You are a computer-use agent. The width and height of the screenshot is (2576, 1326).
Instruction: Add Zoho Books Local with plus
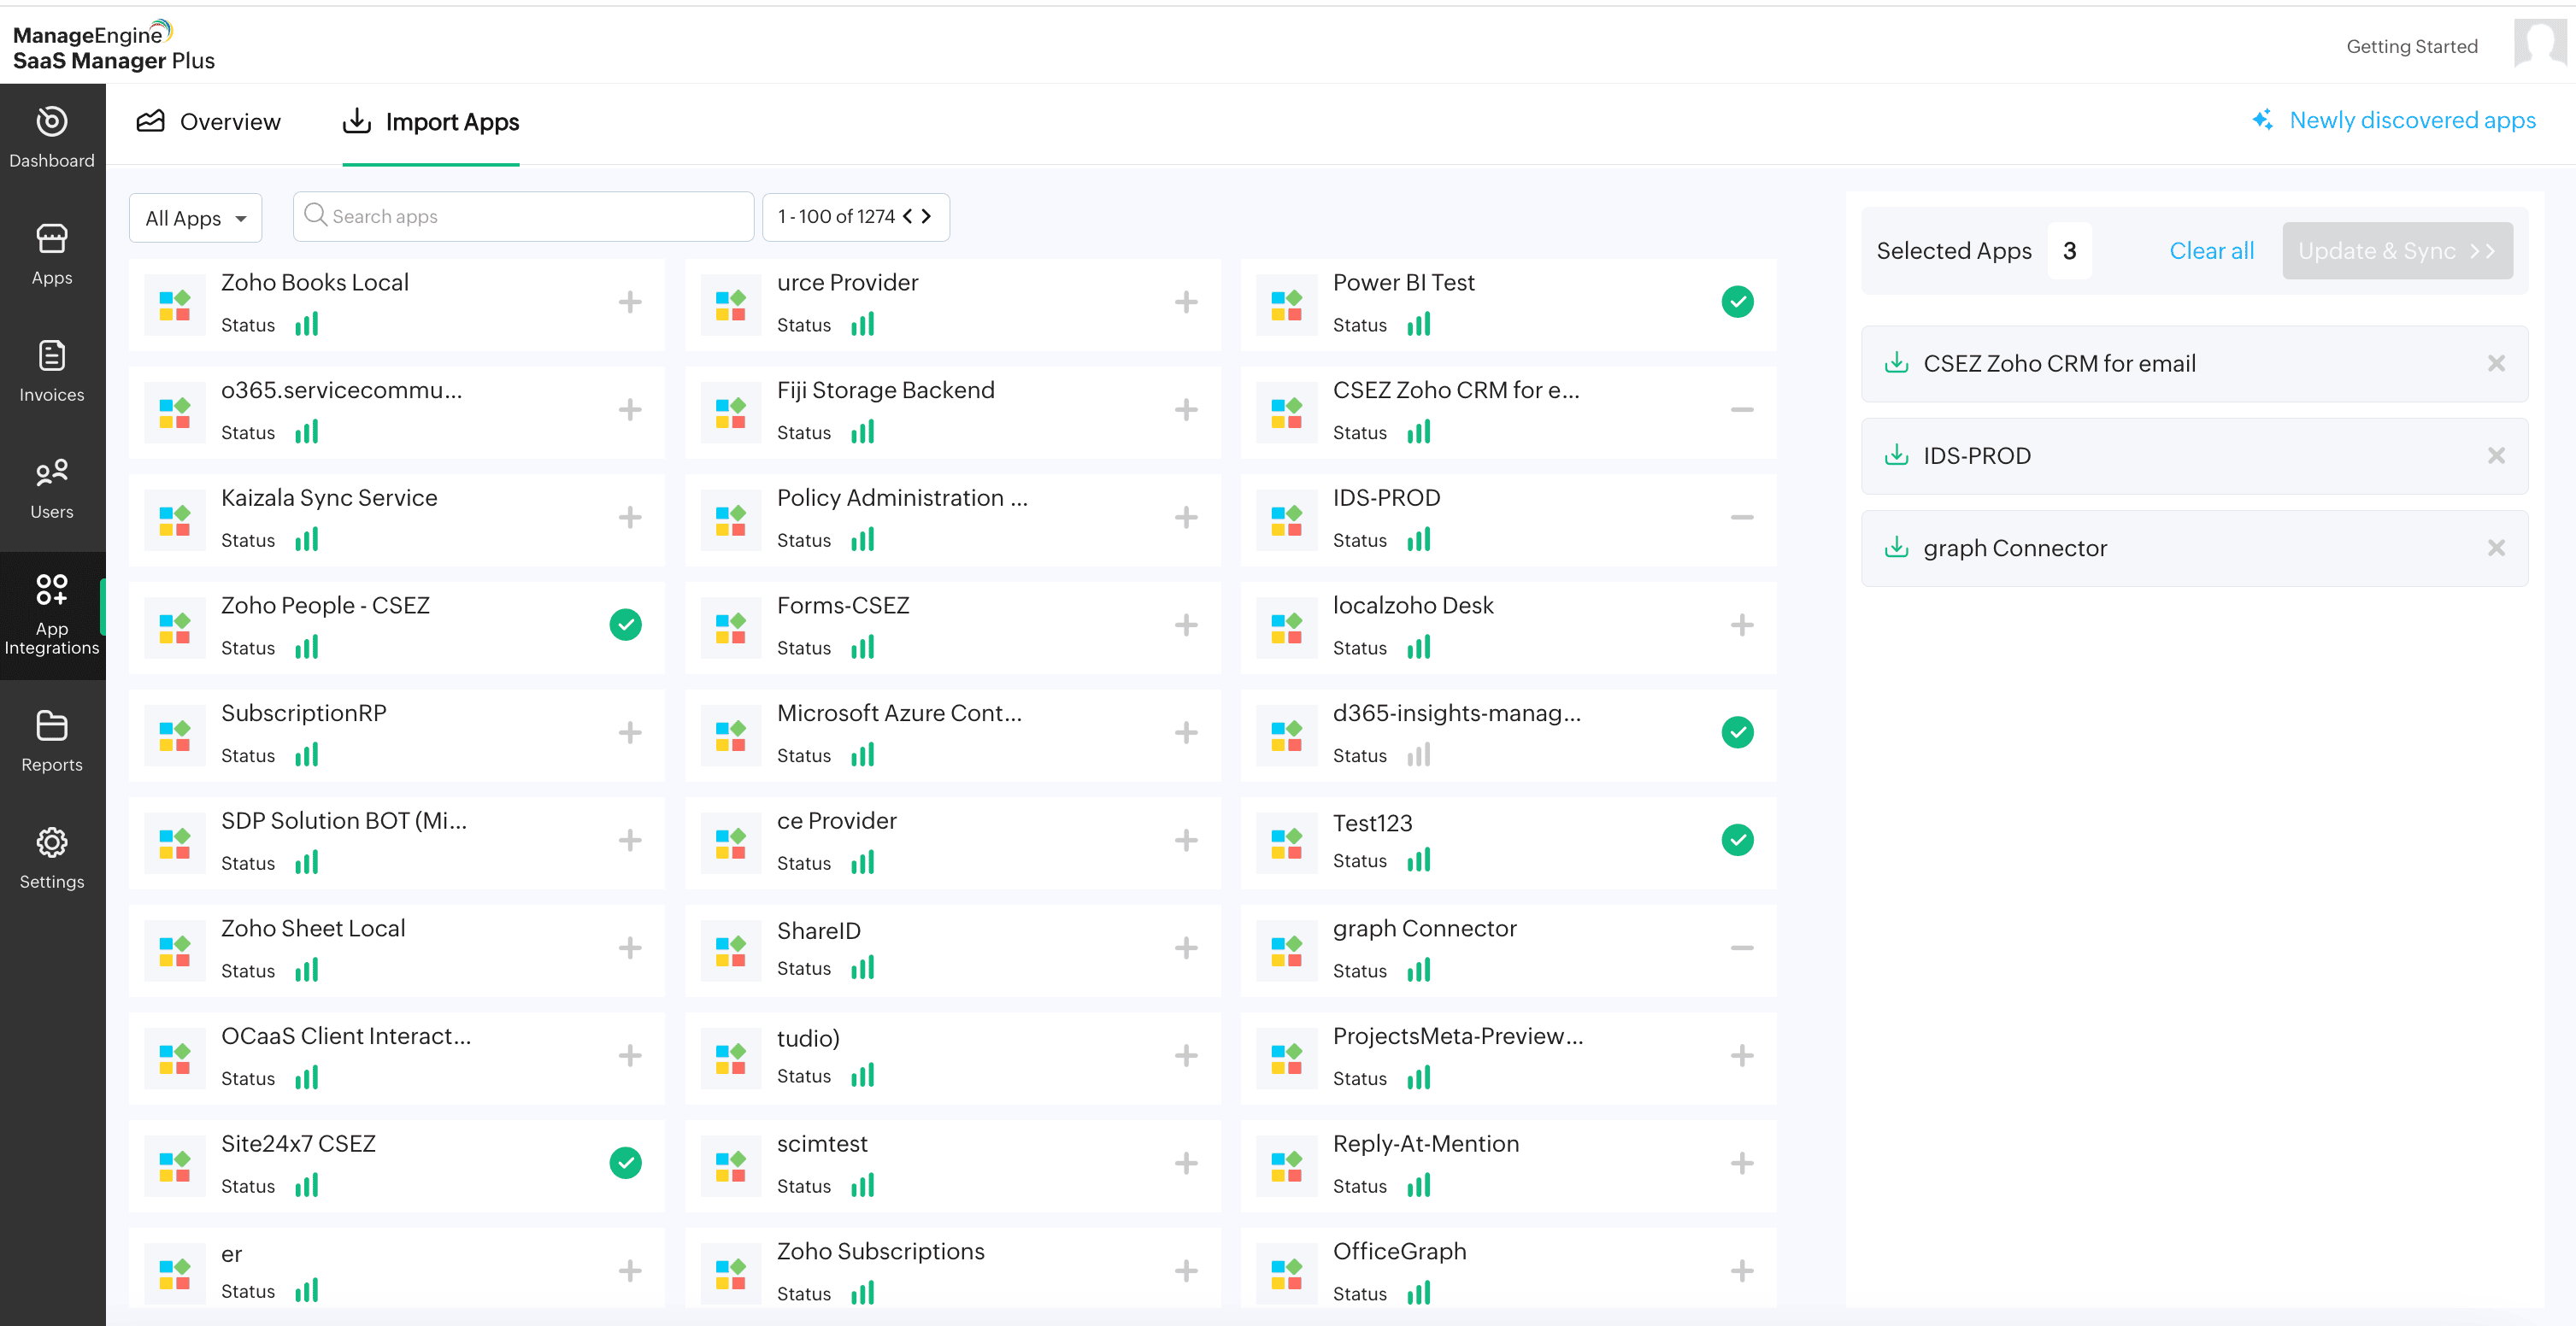point(630,302)
